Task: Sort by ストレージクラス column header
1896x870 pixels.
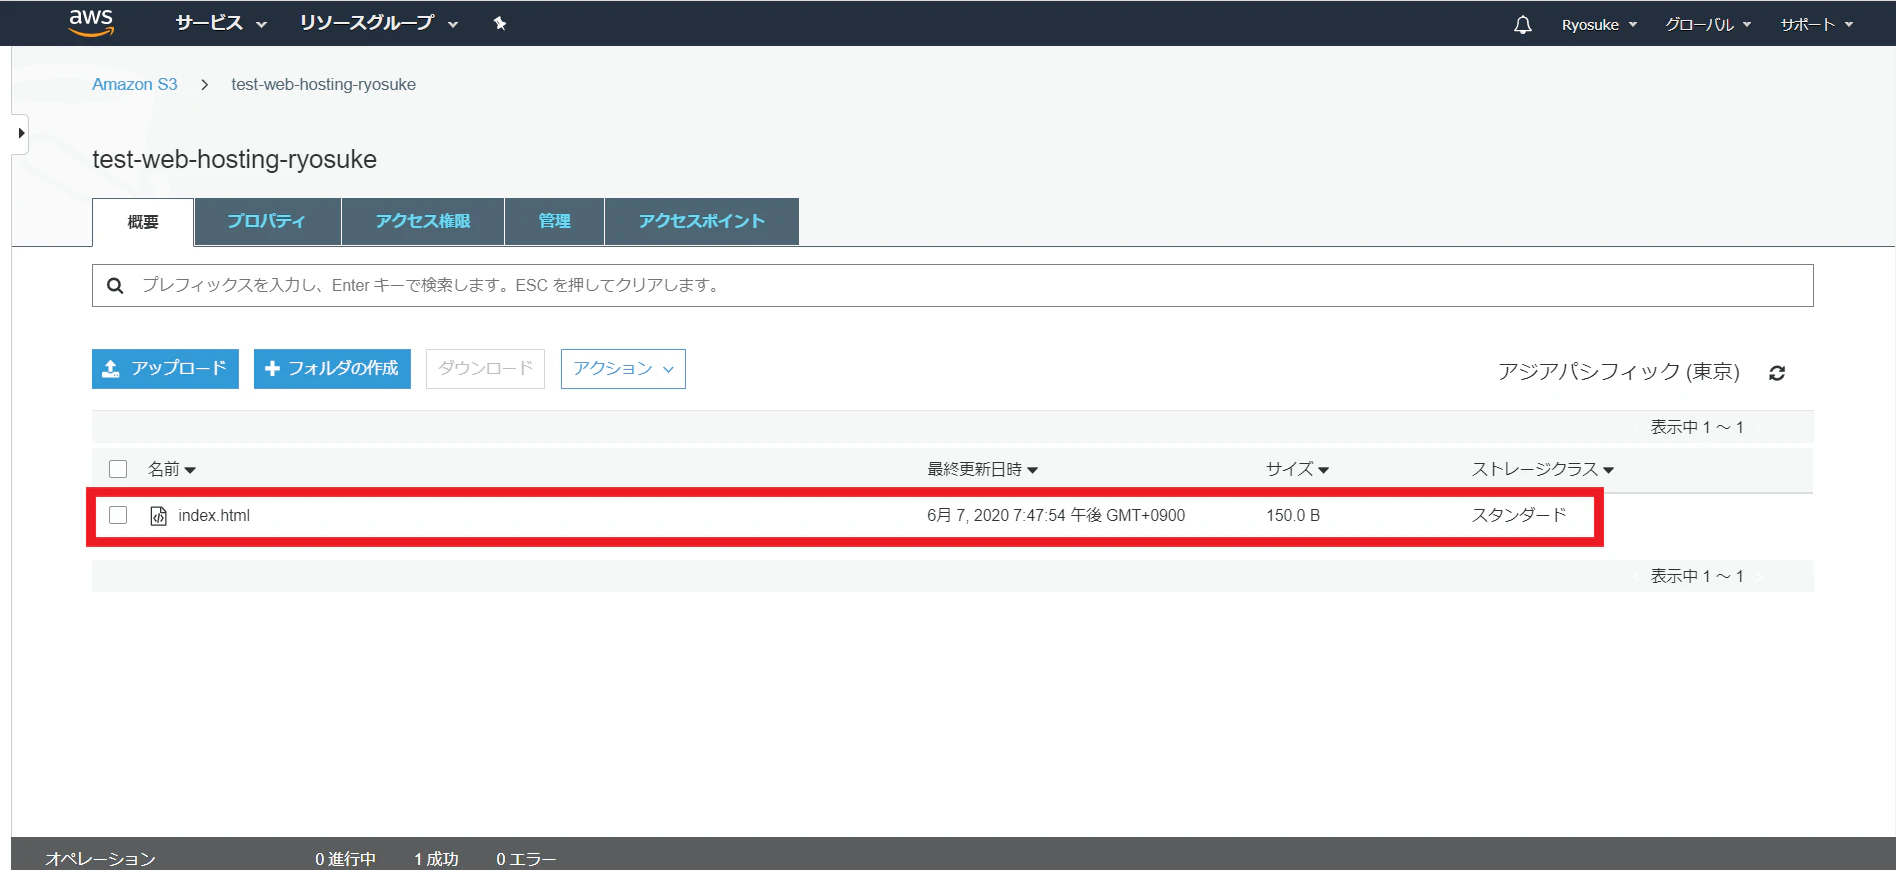Action: (1542, 469)
